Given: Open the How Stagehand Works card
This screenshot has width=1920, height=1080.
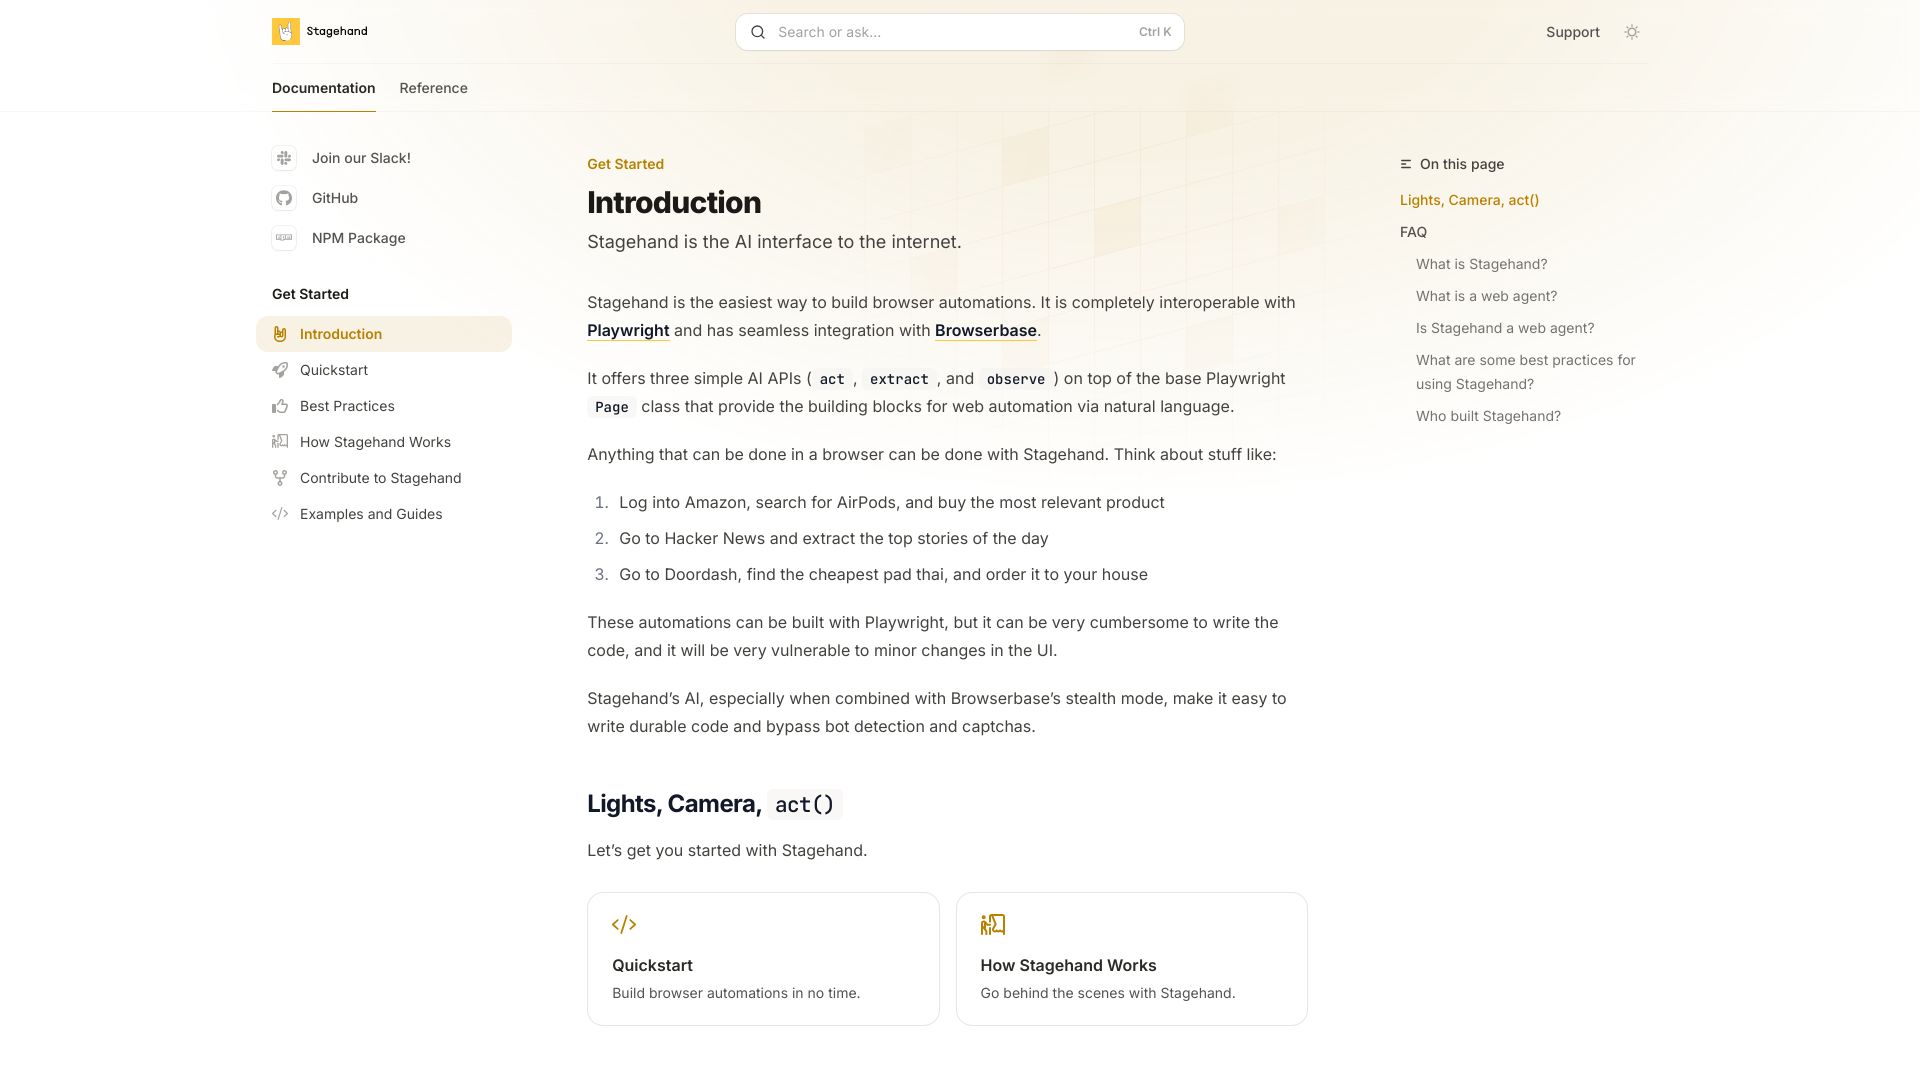Looking at the screenshot, I should click(1131, 959).
